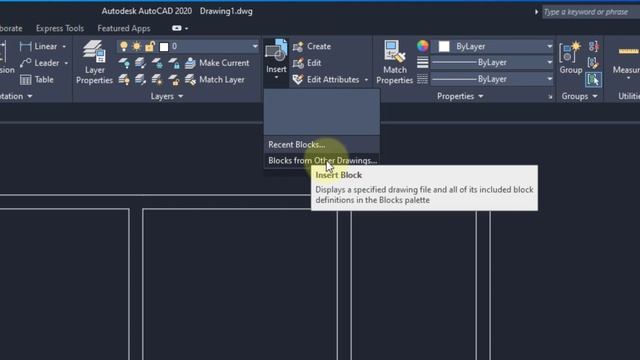Open the linetype ByLayer dropdown
640x360 pixels.
(549, 79)
